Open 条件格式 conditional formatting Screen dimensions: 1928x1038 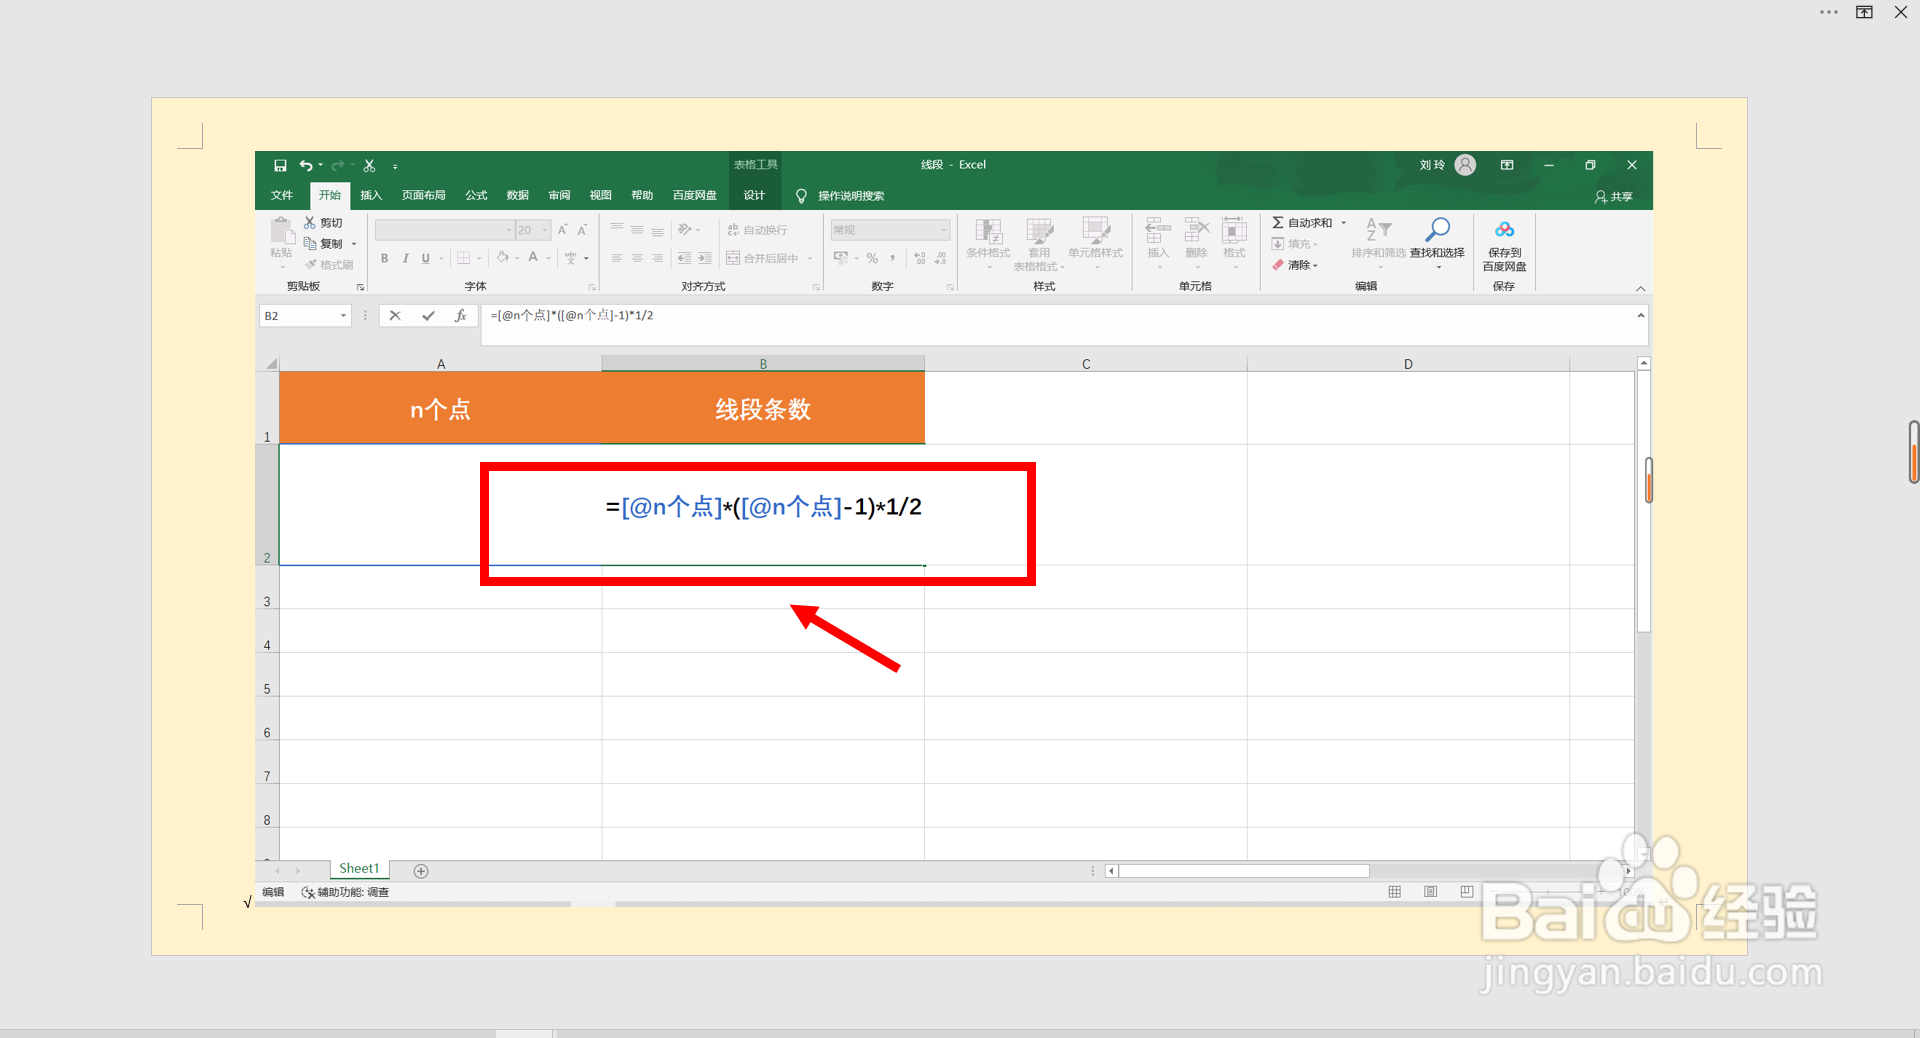[x=988, y=242]
